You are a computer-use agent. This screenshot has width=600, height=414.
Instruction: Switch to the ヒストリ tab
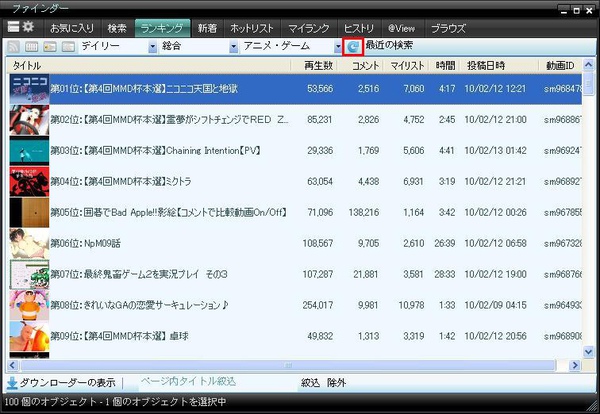point(359,28)
